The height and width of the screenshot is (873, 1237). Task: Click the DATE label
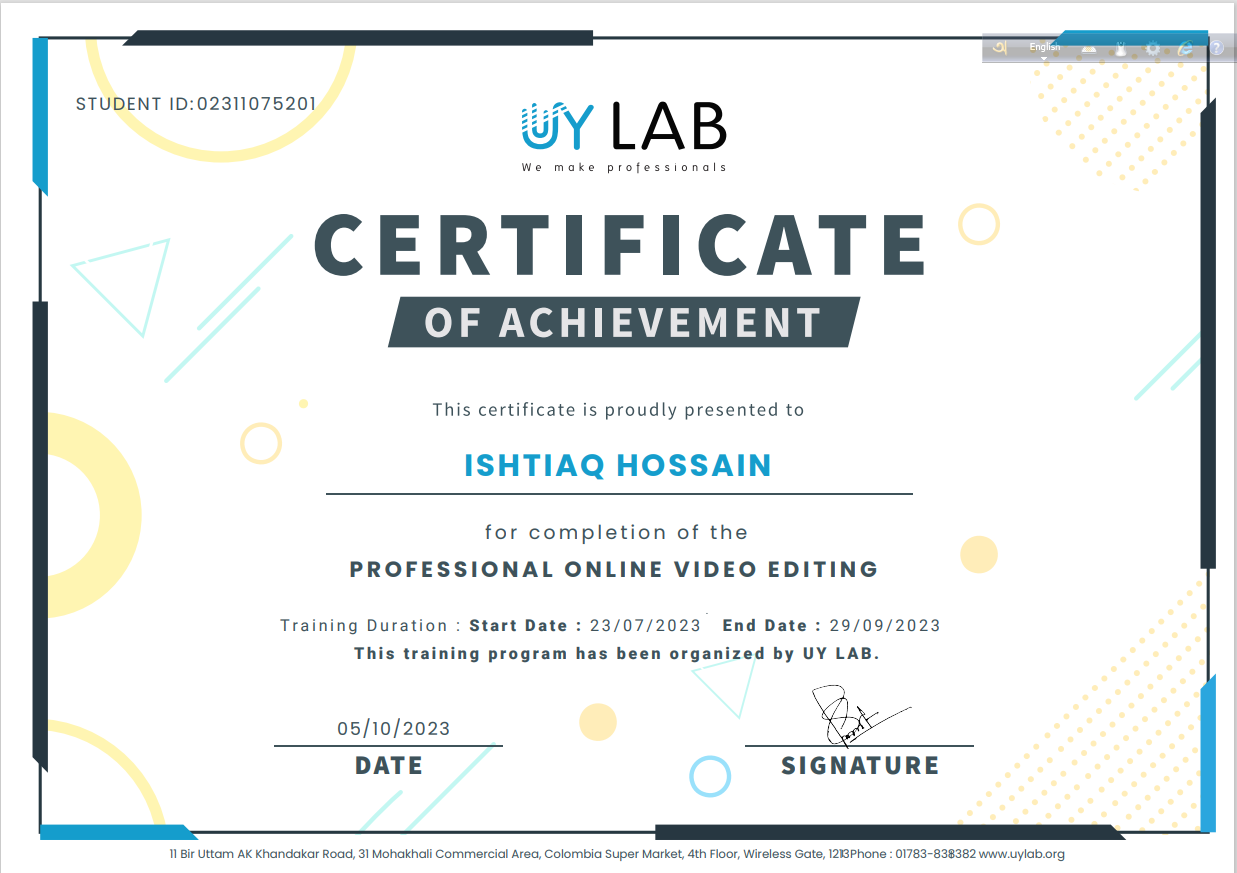[389, 766]
